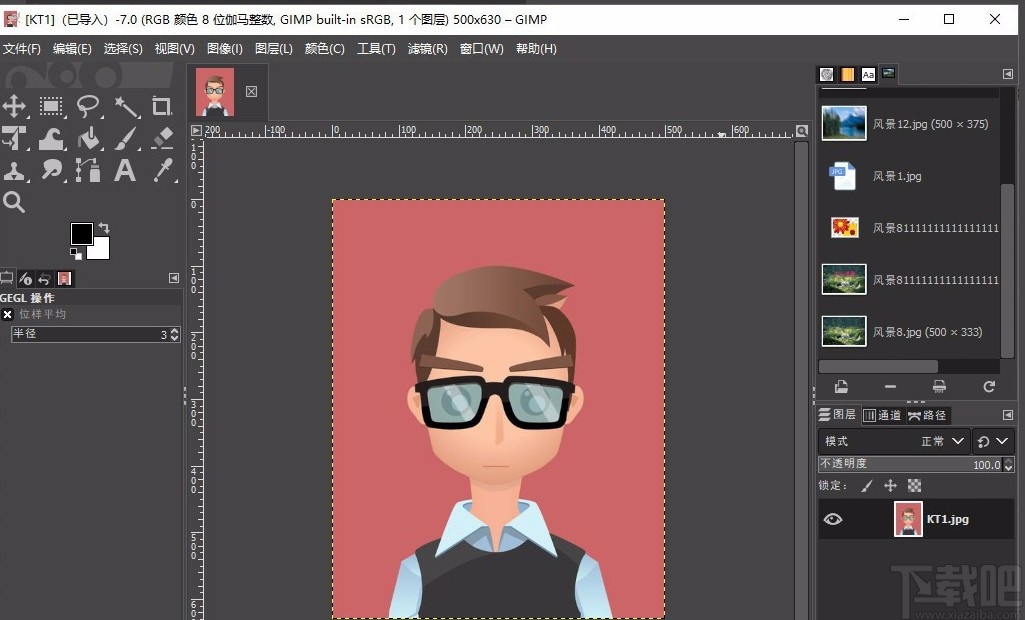The height and width of the screenshot is (620, 1025).
Task: Select 风景8.jpg thumbnail in image list
Action: coord(843,332)
